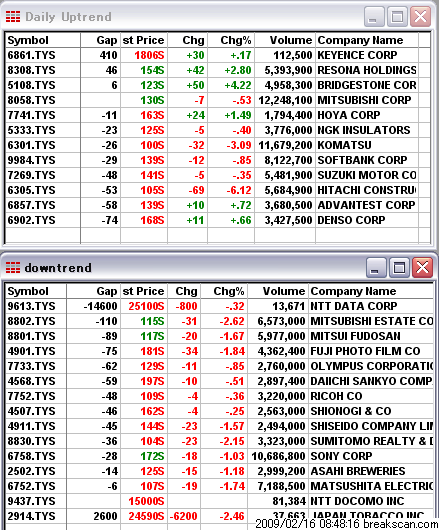Viewport: 439px width, 530px height.
Task: Select symbol 6752.TYS
Action: pos(31,486)
